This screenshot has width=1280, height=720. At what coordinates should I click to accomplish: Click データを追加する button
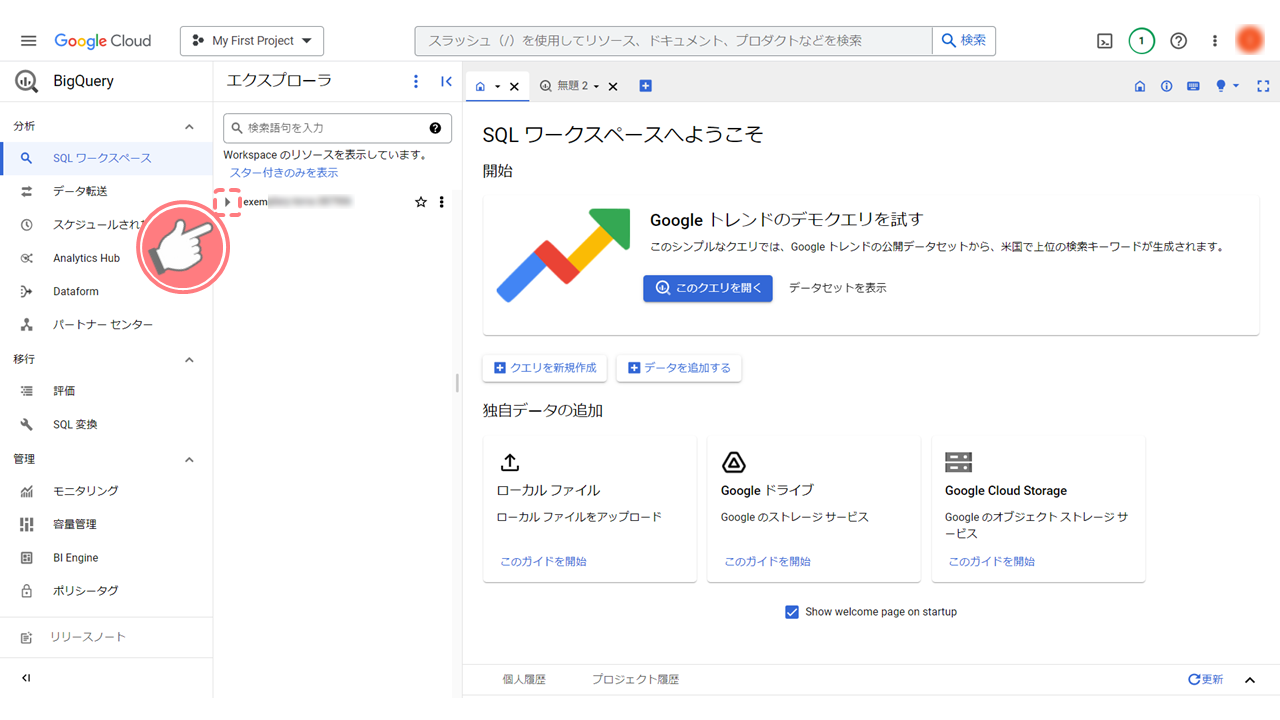(679, 368)
